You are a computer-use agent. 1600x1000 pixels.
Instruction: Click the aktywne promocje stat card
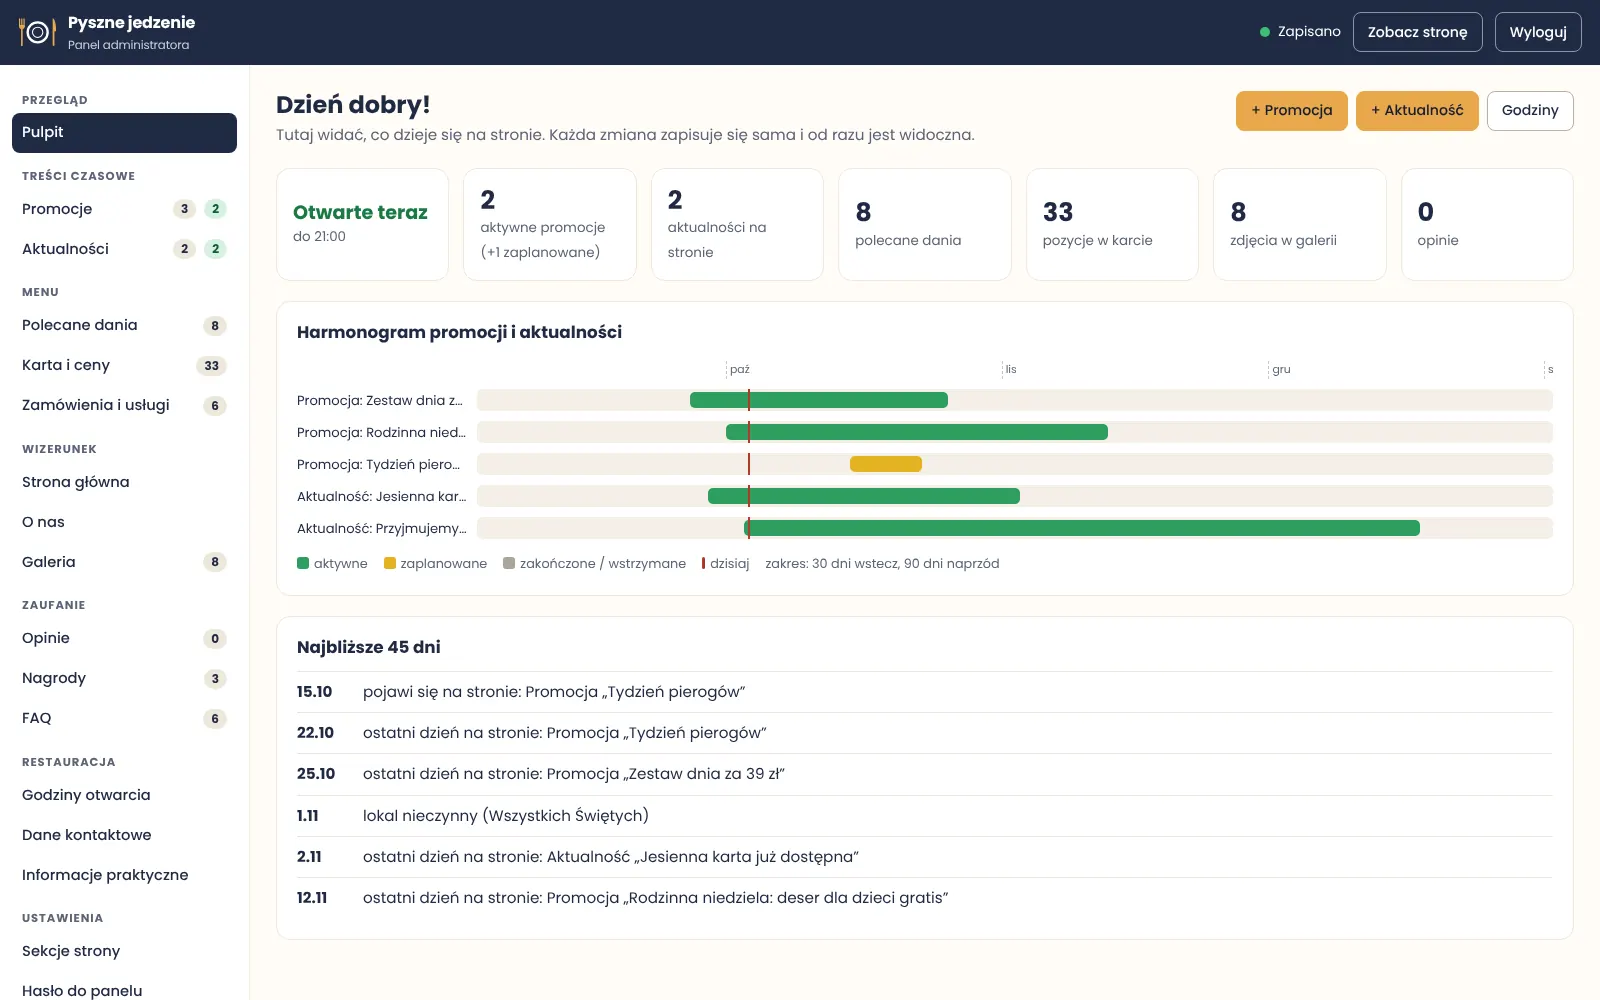click(550, 224)
